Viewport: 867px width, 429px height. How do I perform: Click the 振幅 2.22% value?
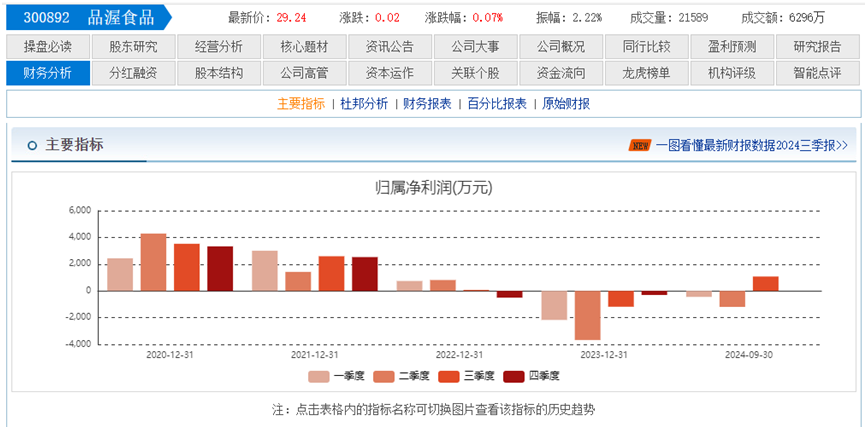pyautogui.click(x=586, y=18)
